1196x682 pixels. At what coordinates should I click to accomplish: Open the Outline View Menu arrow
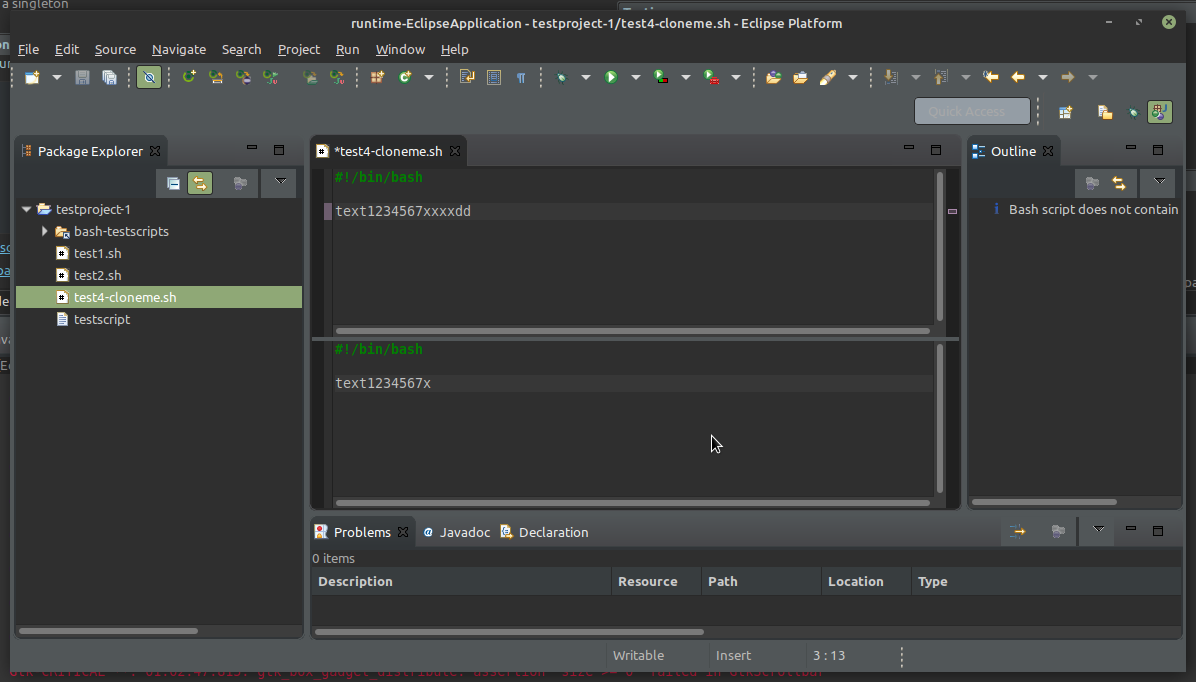click(x=1159, y=182)
